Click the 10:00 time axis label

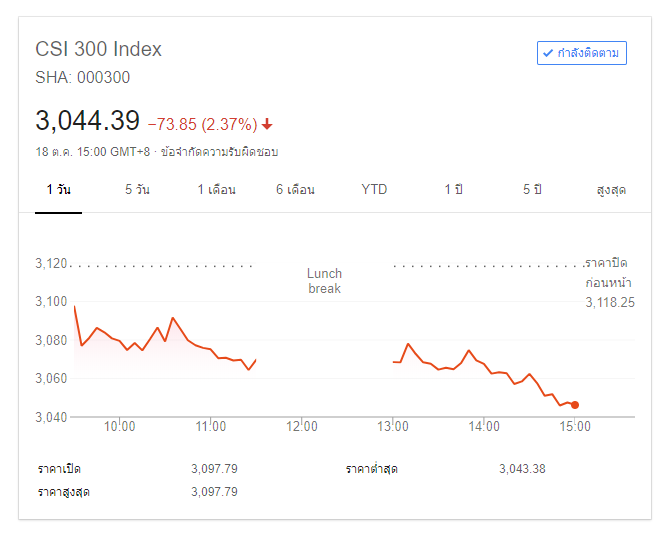pos(120,426)
